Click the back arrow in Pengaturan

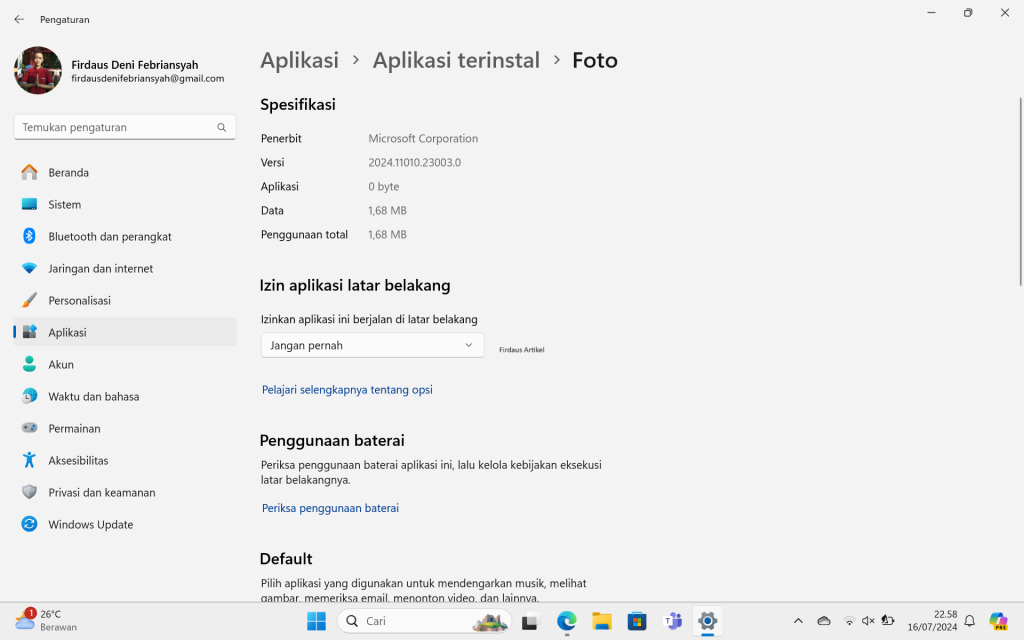(x=19, y=19)
